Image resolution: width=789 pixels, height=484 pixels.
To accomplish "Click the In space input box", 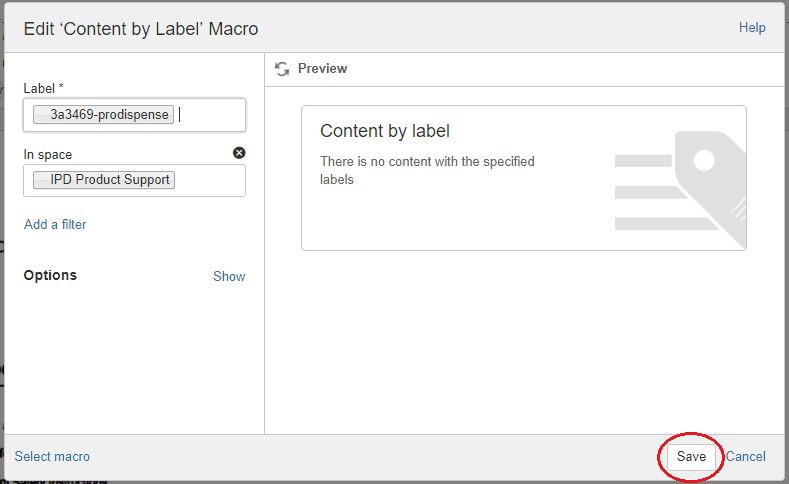I will pyautogui.click(x=134, y=180).
